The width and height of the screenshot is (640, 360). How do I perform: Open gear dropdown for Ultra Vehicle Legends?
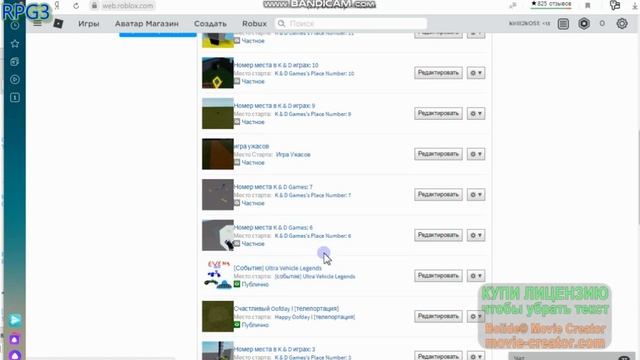(x=476, y=276)
